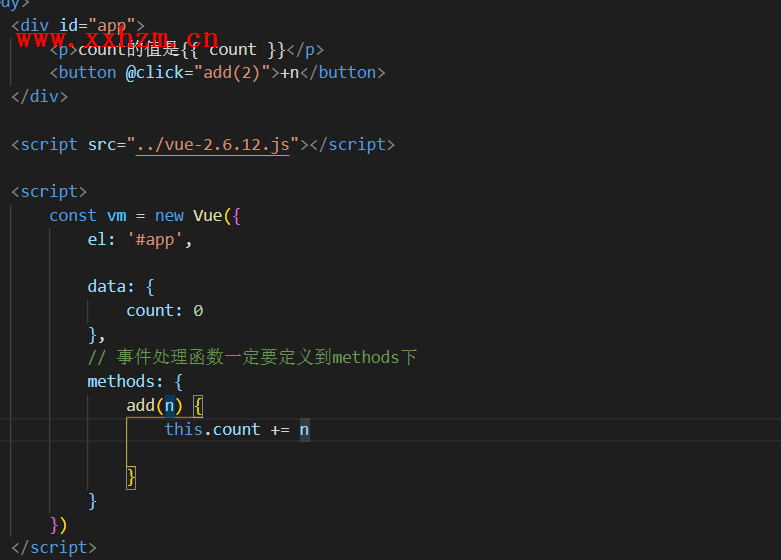Click the @click attribute on the button tag
Image resolution: width=781 pixels, height=560 pixels.
[154, 72]
